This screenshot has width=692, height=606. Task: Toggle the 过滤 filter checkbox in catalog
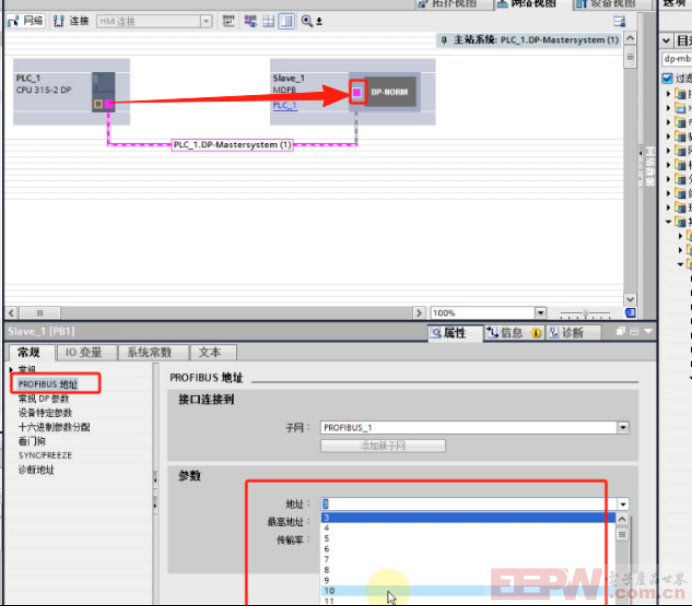coord(667,78)
